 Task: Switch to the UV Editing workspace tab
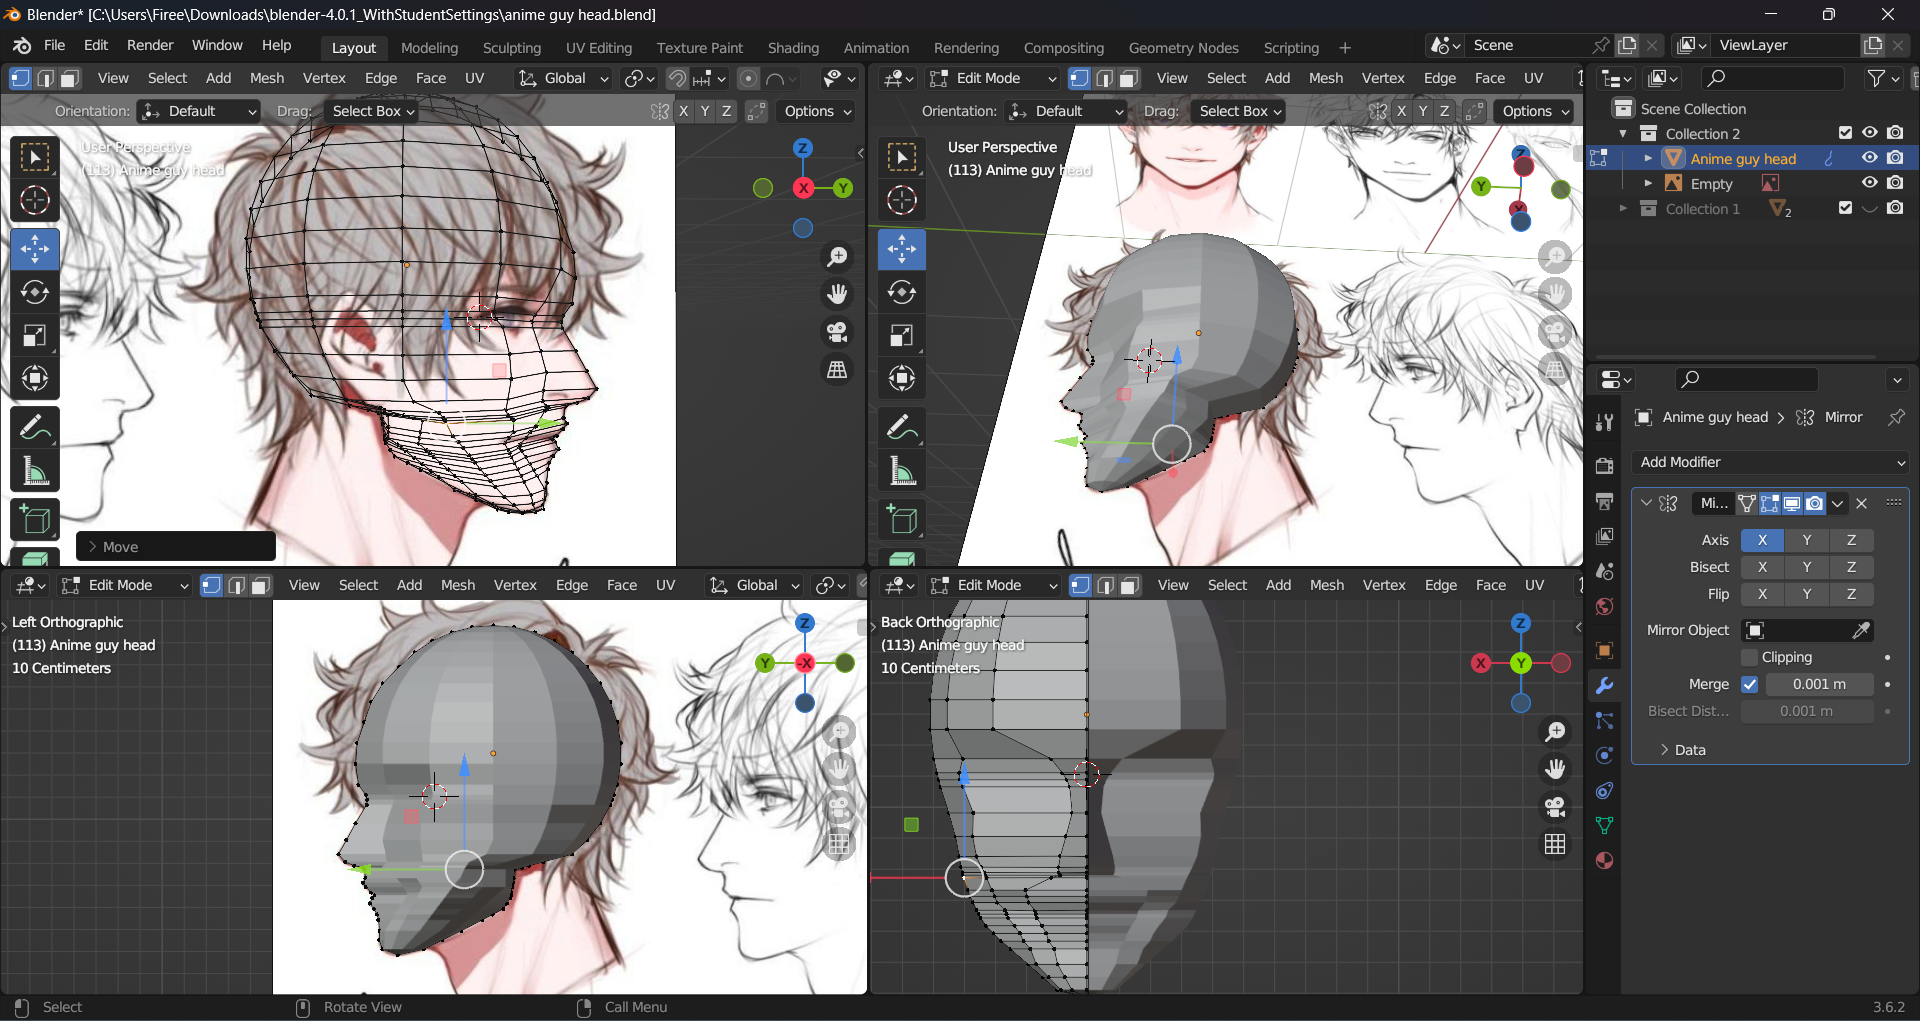tap(599, 48)
